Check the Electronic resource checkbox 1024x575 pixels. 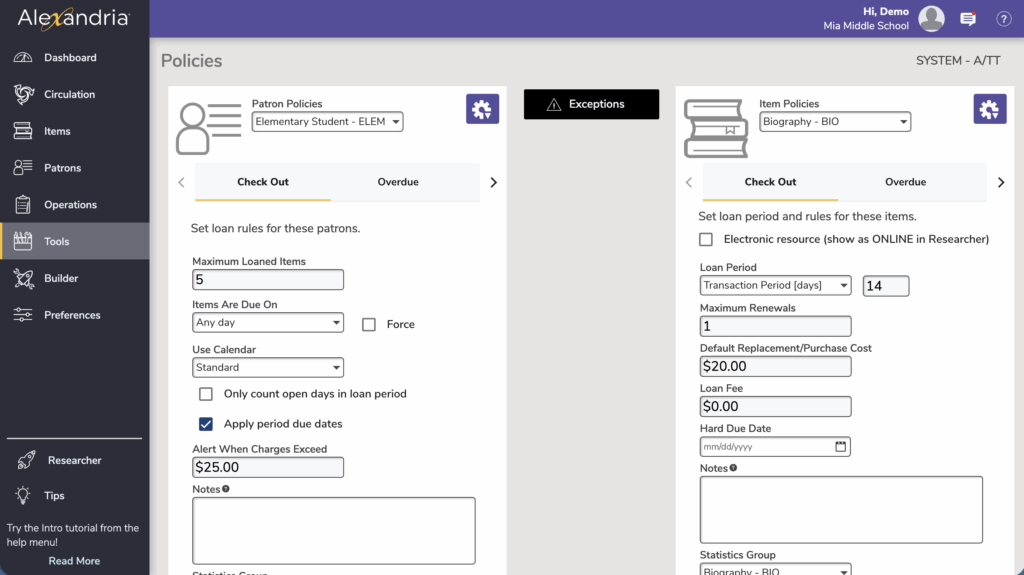coord(706,239)
